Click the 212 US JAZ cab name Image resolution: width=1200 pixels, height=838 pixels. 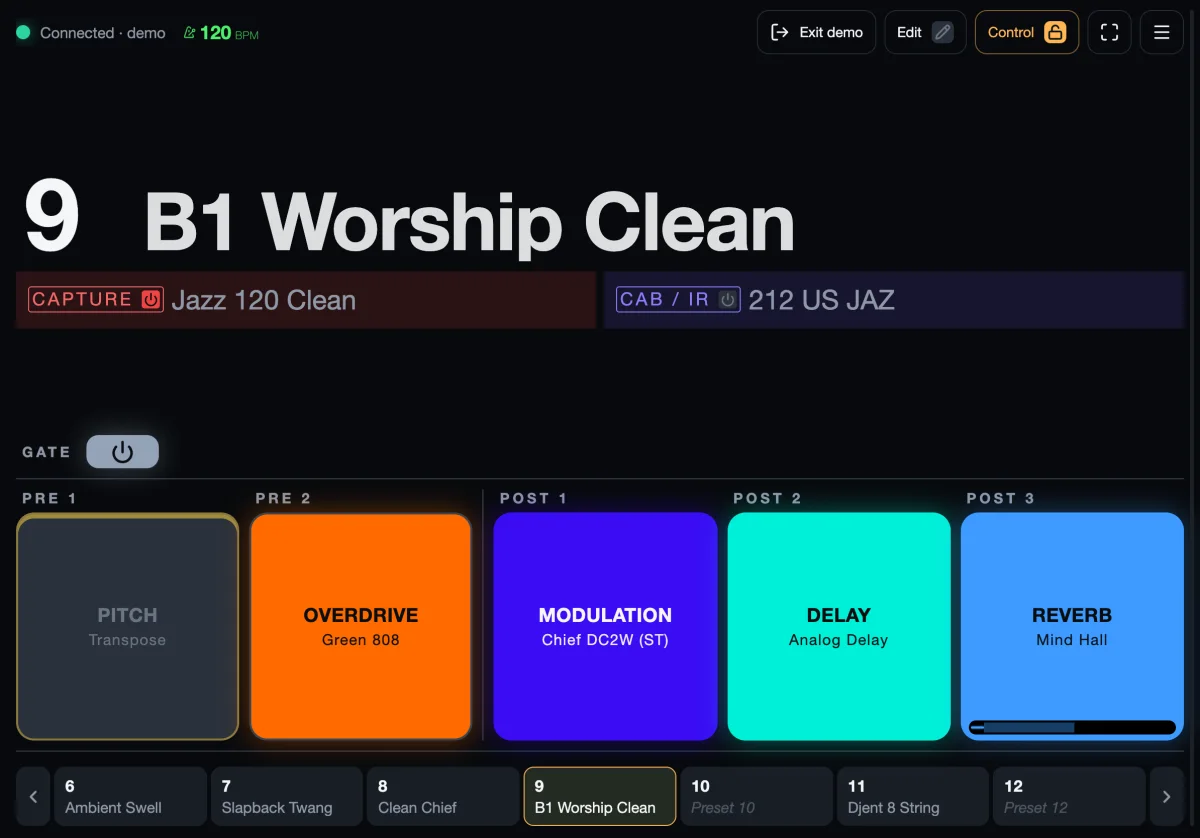coord(822,300)
